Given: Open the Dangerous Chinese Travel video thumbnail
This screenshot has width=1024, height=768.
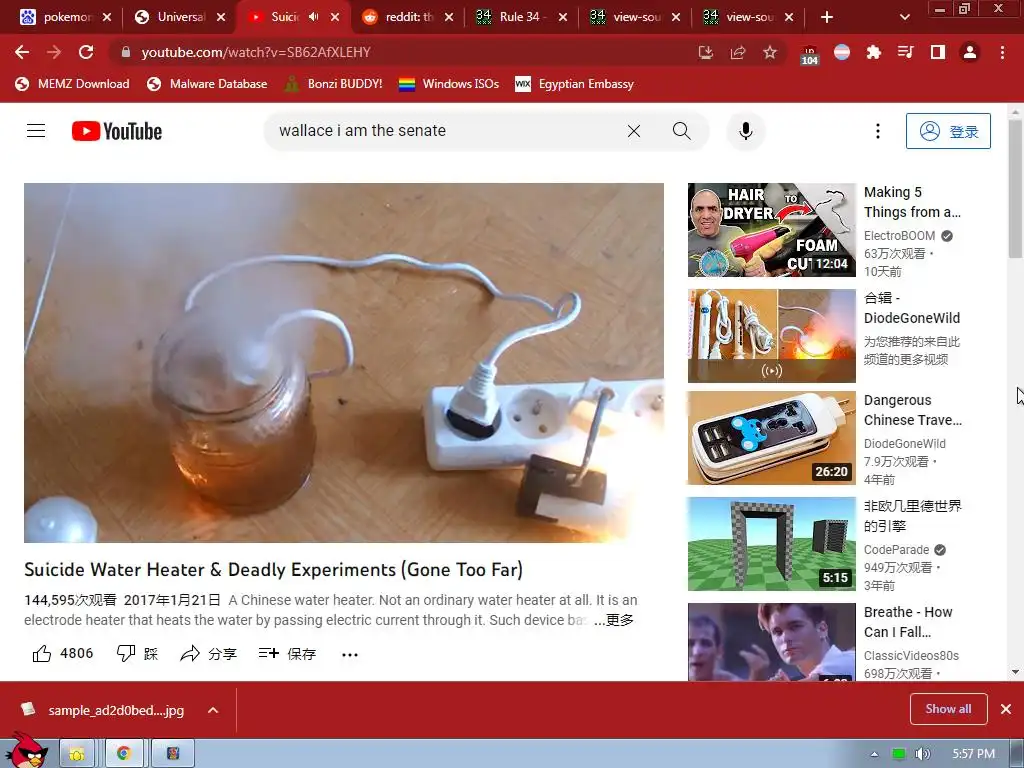Looking at the screenshot, I should [771, 438].
